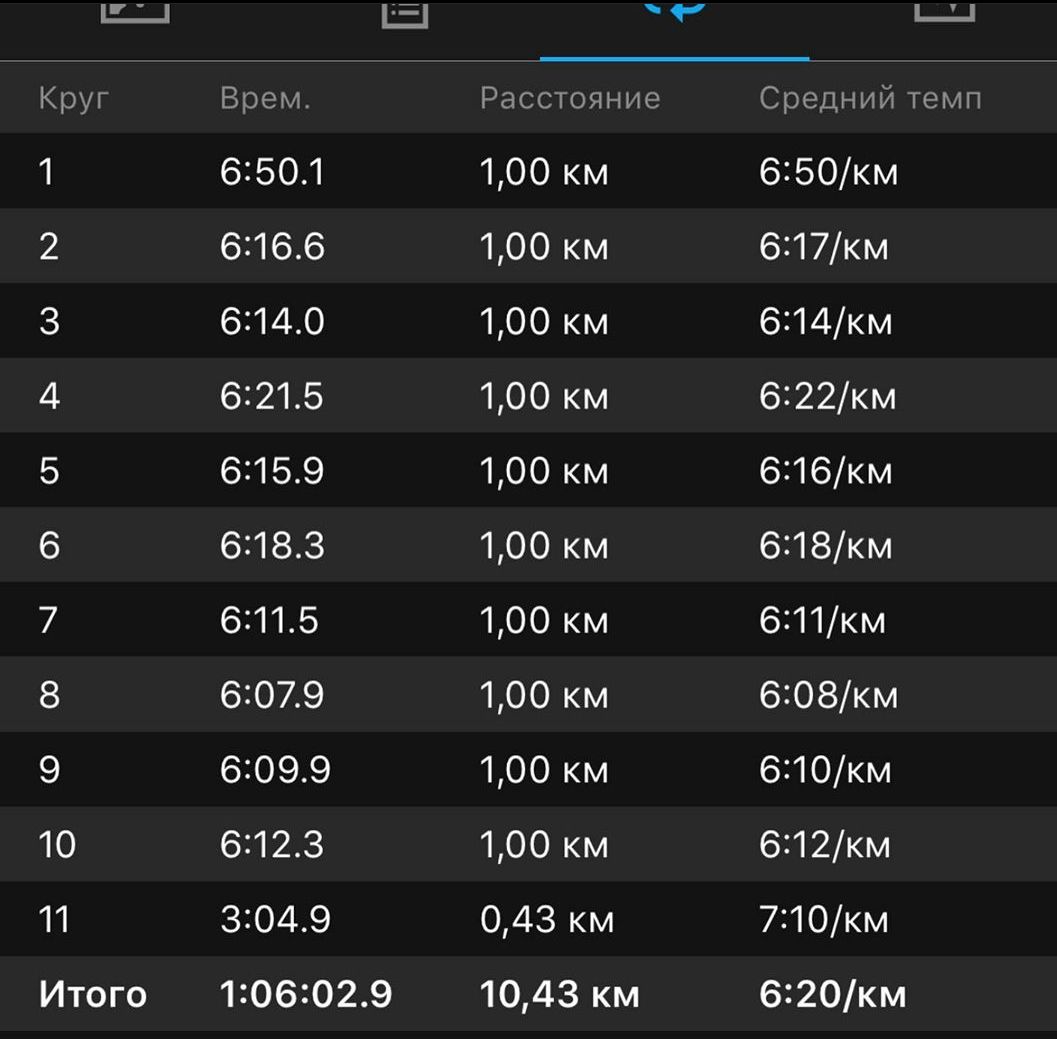Select lap 4 pace 6:22/км
This screenshot has height=1039, width=1057.
point(827,396)
